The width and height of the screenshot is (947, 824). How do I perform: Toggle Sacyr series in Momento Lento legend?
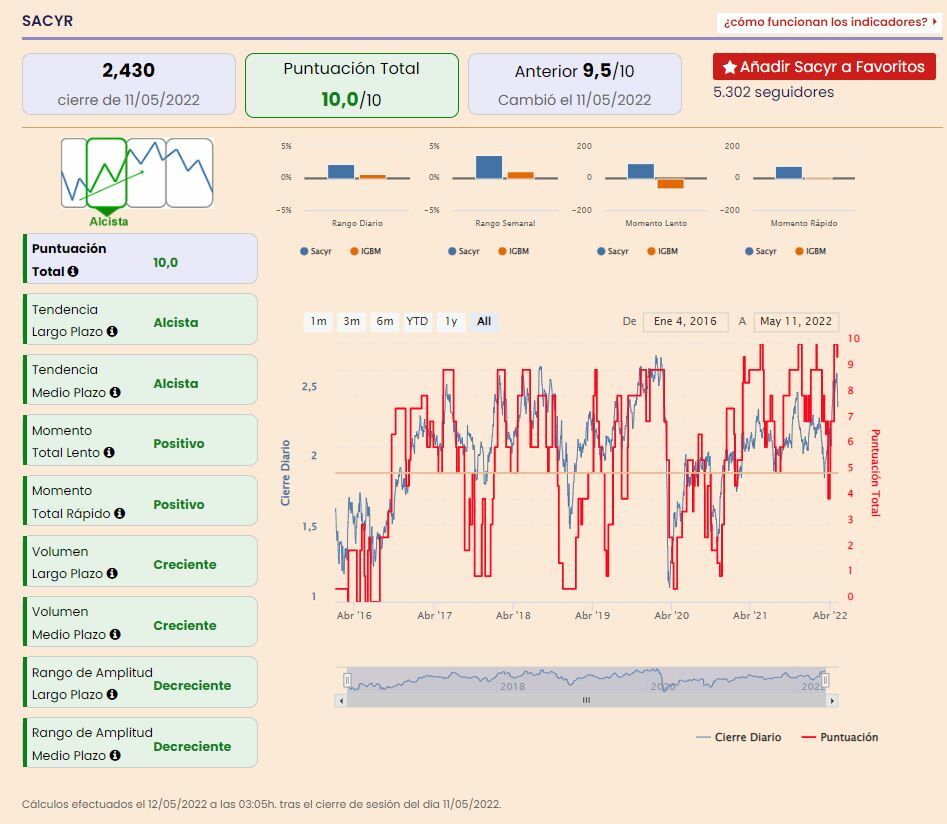tap(613, 251)
